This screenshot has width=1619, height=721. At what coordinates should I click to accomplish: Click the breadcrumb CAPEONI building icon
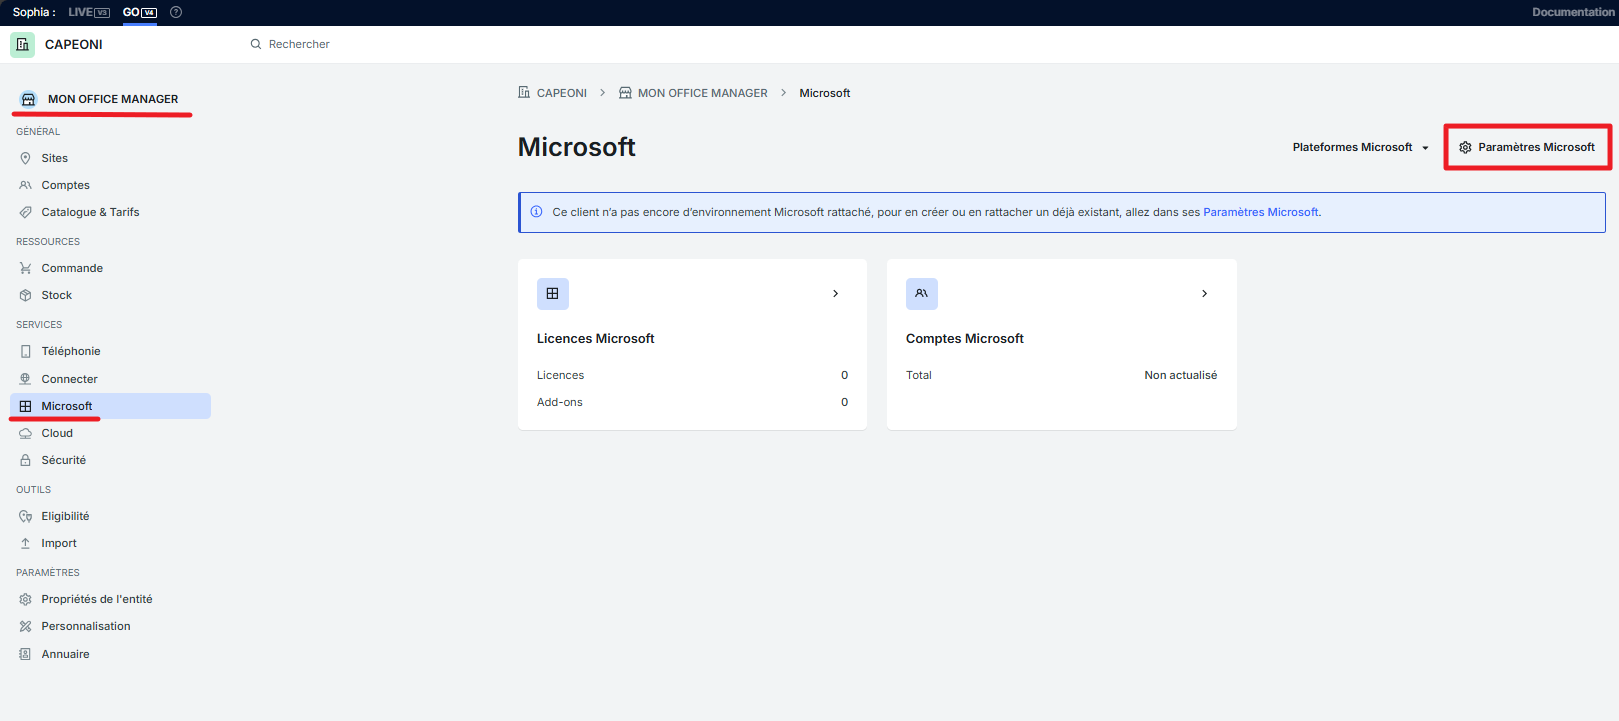(x=524, y=92)
